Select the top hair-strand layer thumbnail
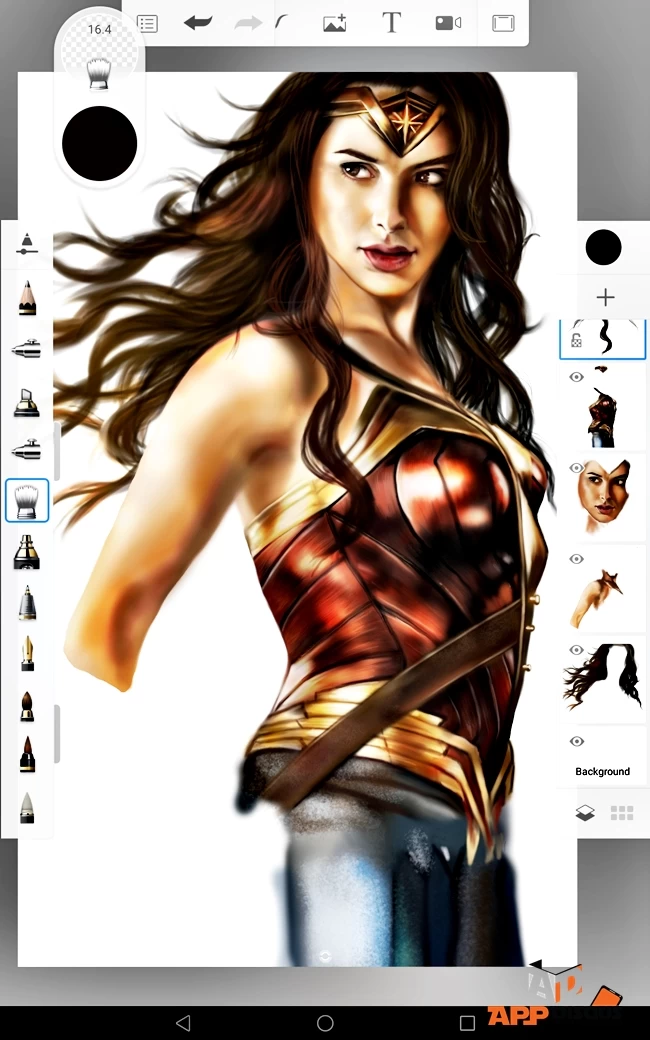650x1040 pixels. [x=605, y=338]
